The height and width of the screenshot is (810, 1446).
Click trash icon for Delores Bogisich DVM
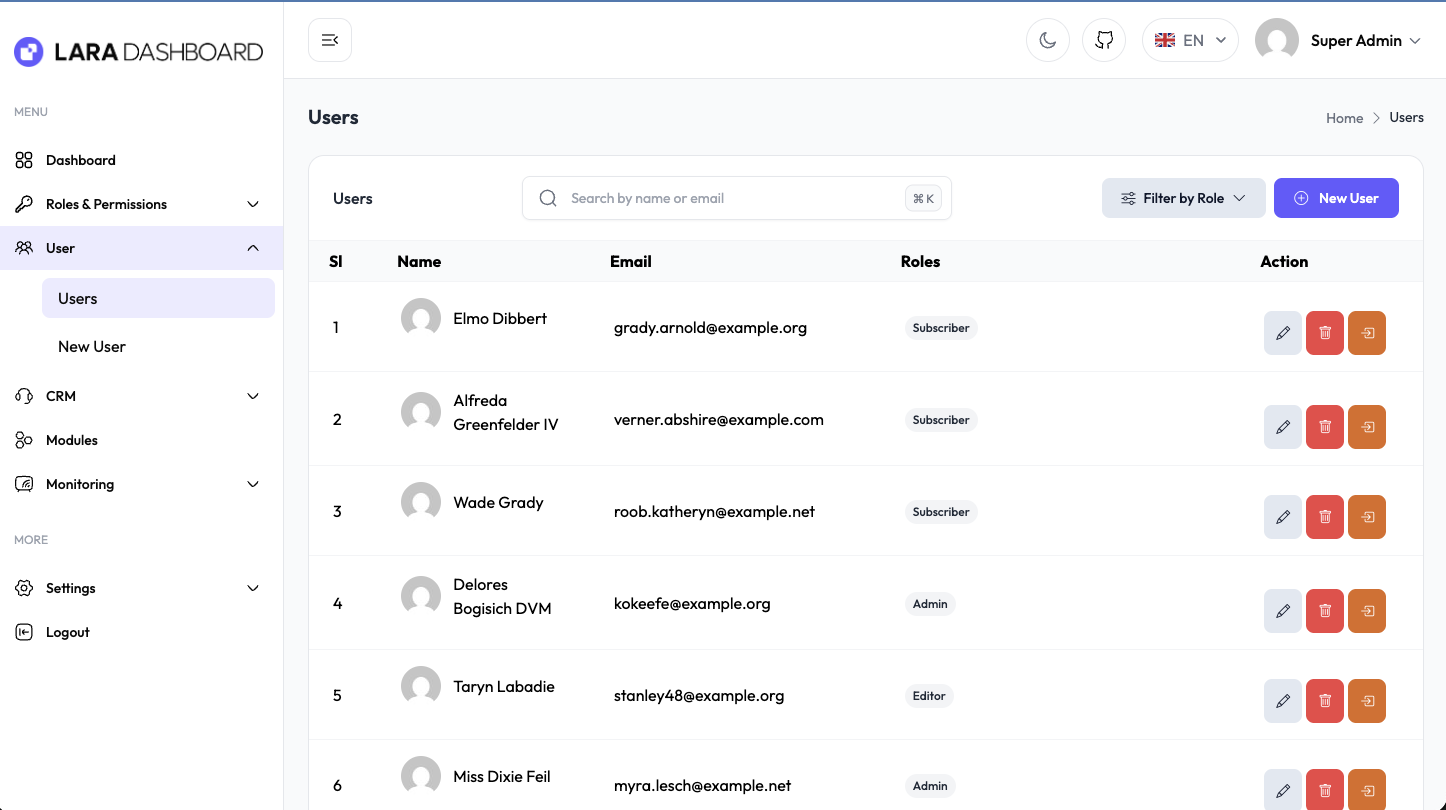pyautogui.click(x=1324, y=611)
